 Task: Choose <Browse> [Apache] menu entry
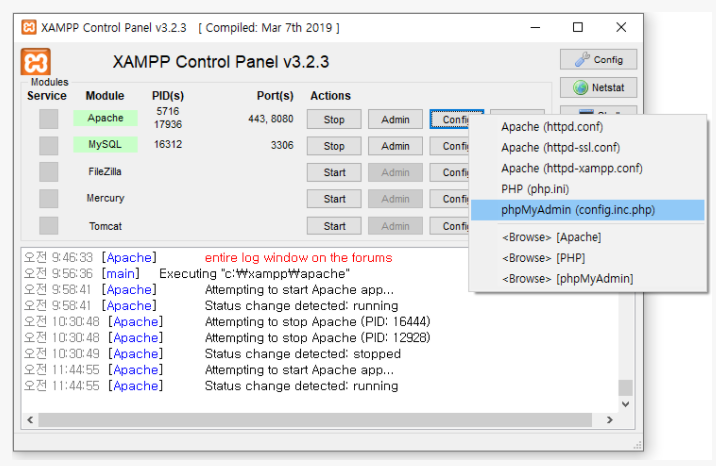[588, 237]
